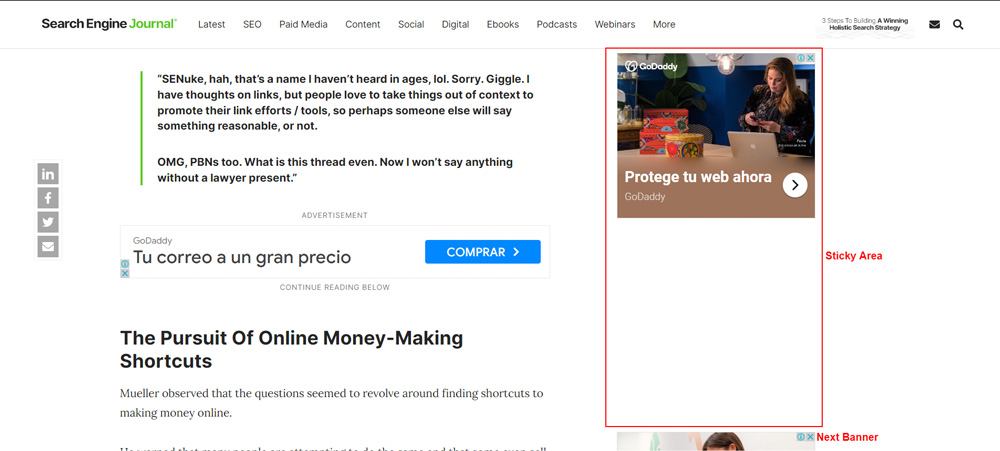Open AdChoices info icon on inline ad

pos(125,263)
